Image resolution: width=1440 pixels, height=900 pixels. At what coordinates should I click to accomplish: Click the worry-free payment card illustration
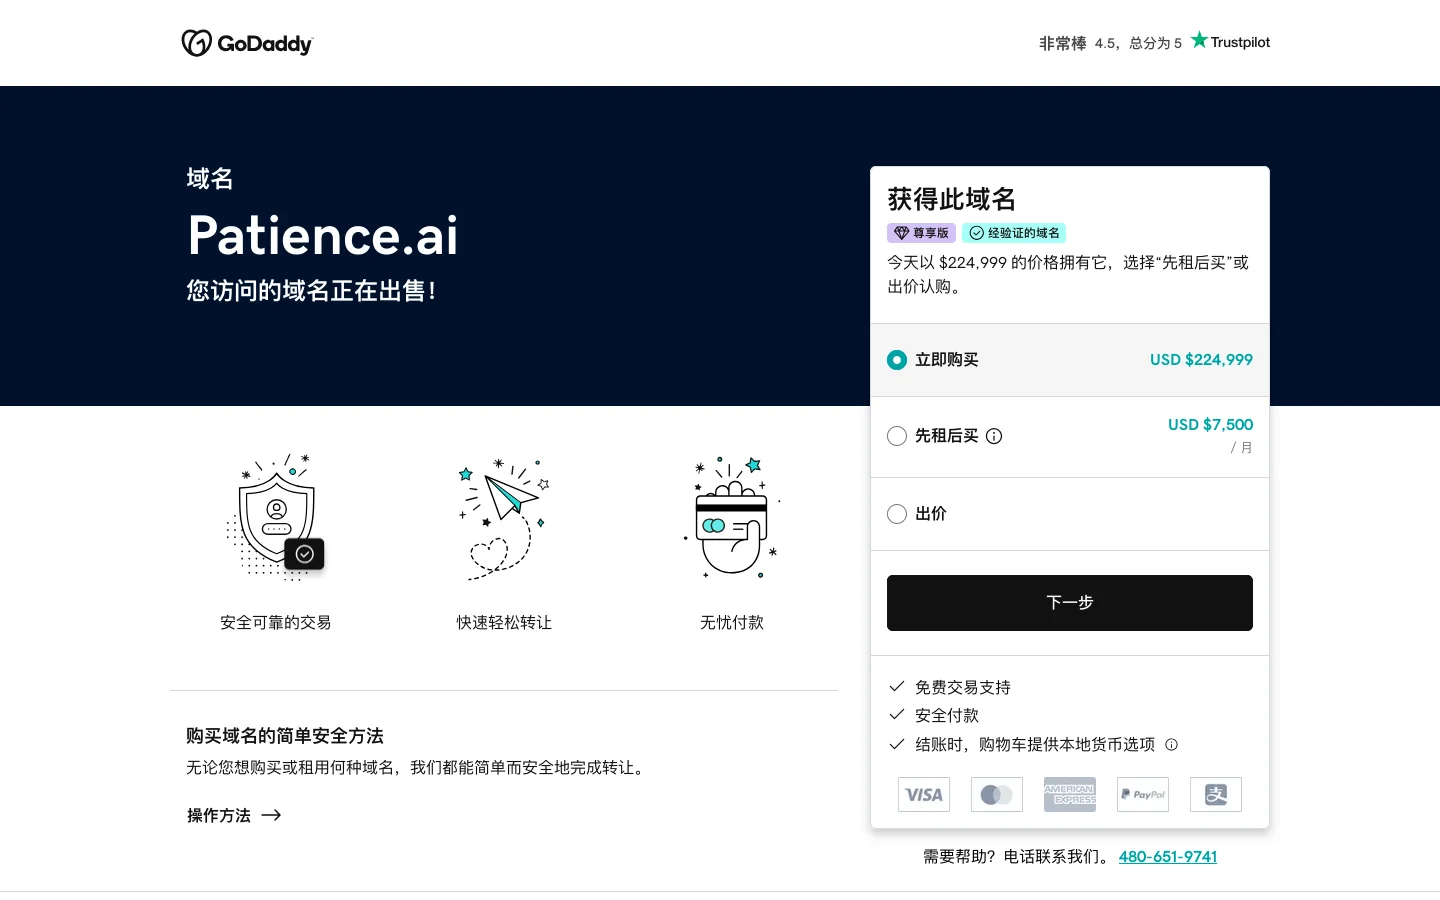732,517
